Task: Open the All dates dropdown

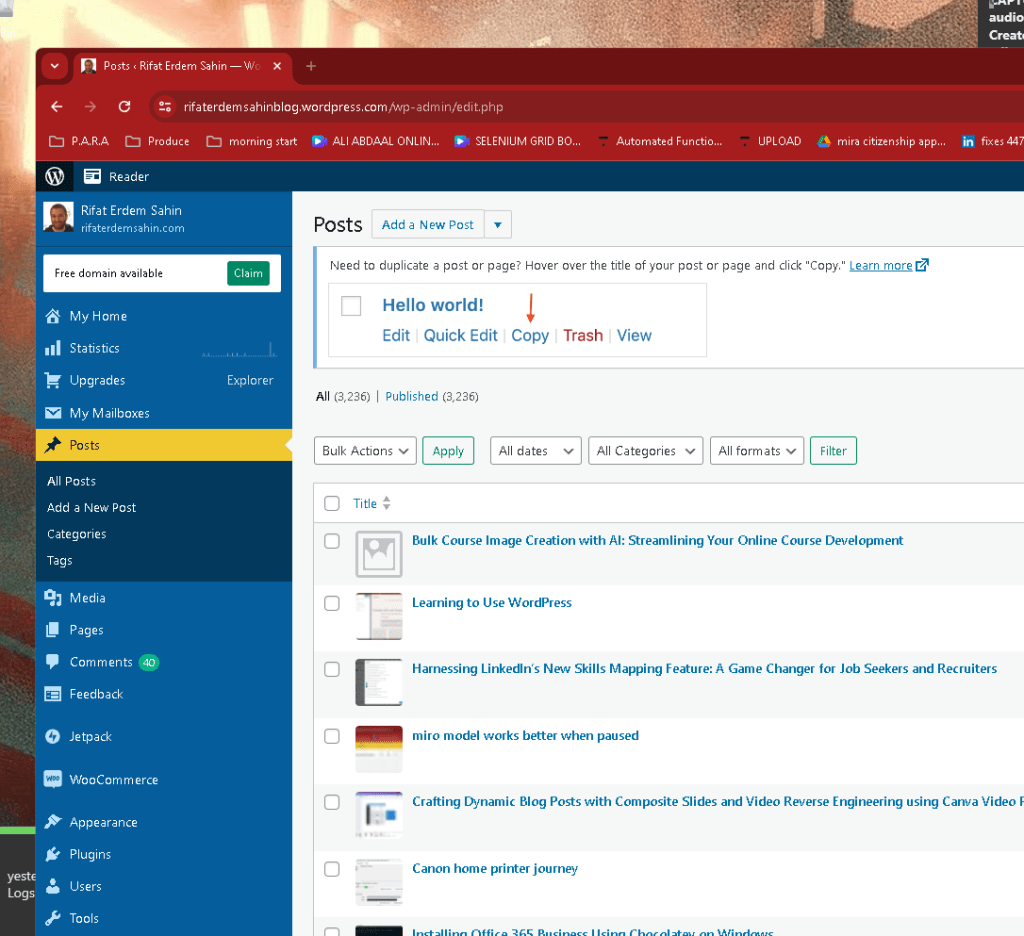Action: (536, 451)
